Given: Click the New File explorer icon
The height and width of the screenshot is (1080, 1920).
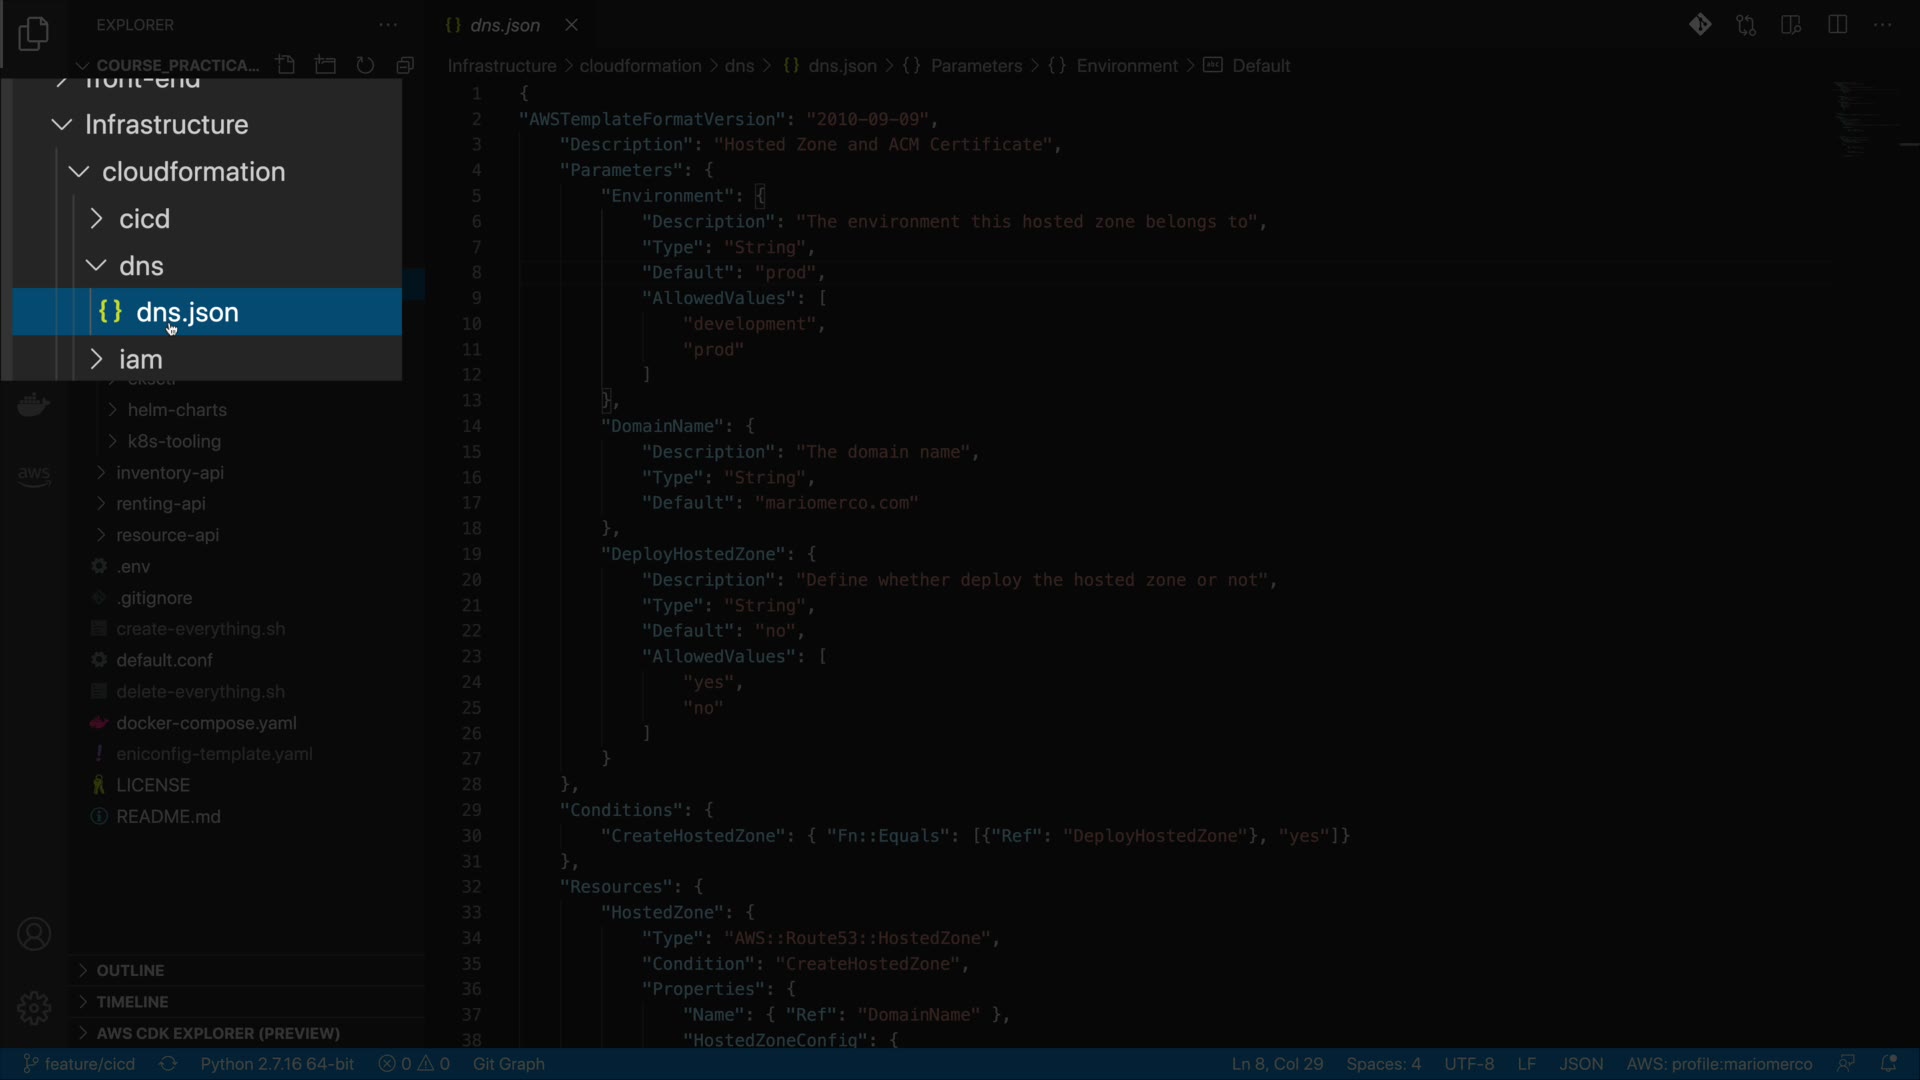Looking at the screenshot, I should pos(286,66).
